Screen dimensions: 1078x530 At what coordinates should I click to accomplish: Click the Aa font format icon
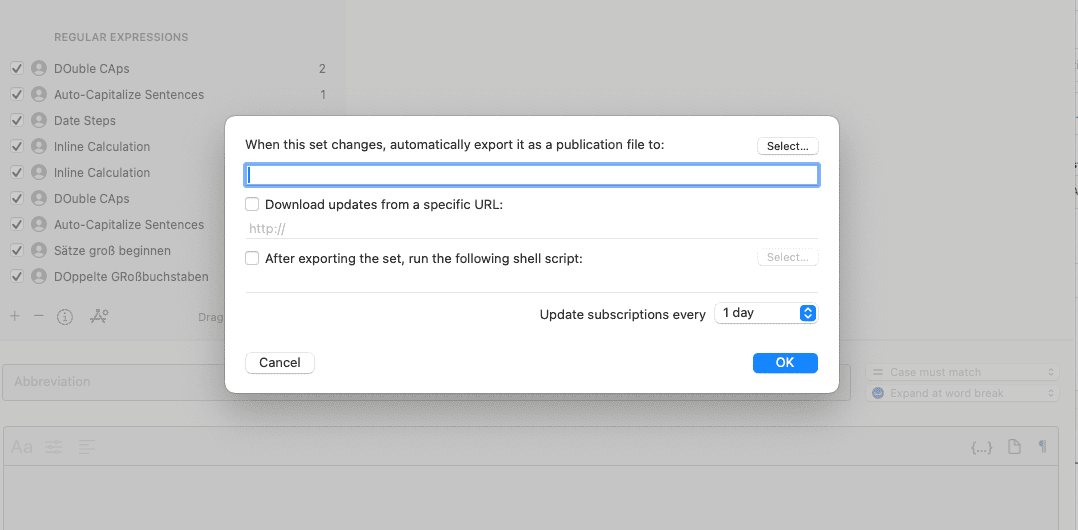click(22, 447)
